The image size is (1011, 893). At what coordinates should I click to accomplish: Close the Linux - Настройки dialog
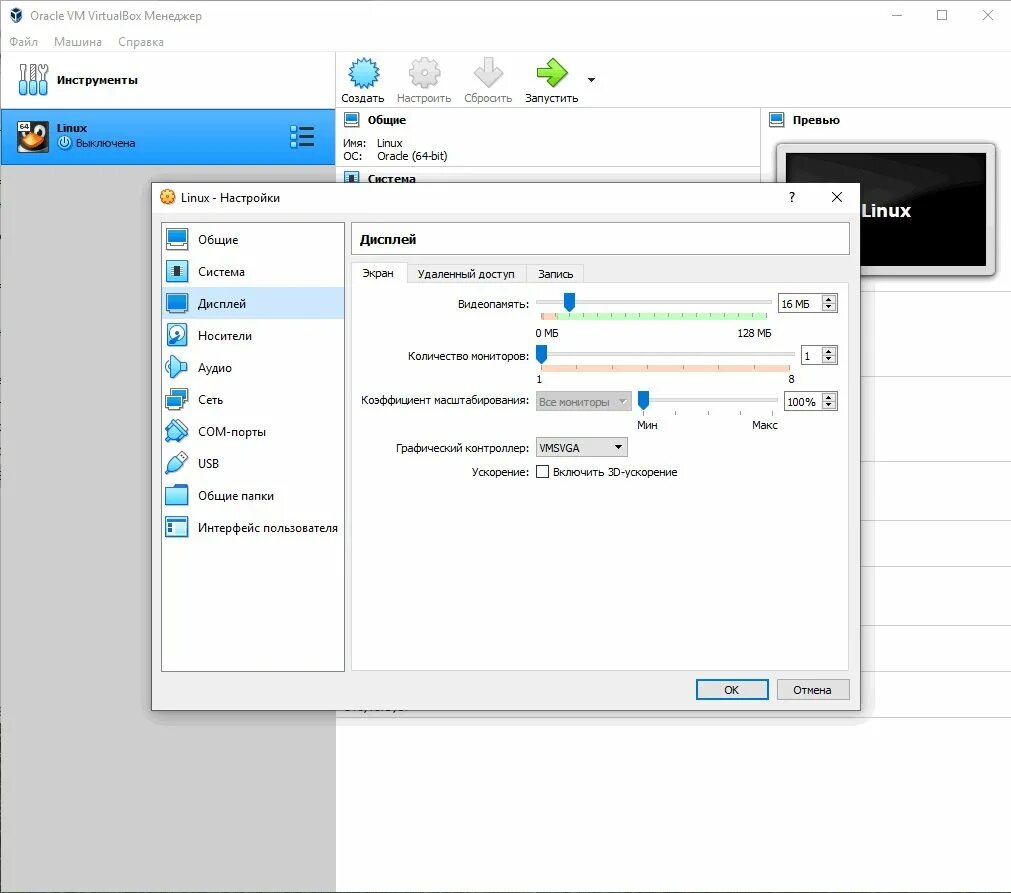pyautogui.click(x=837, y=197)
